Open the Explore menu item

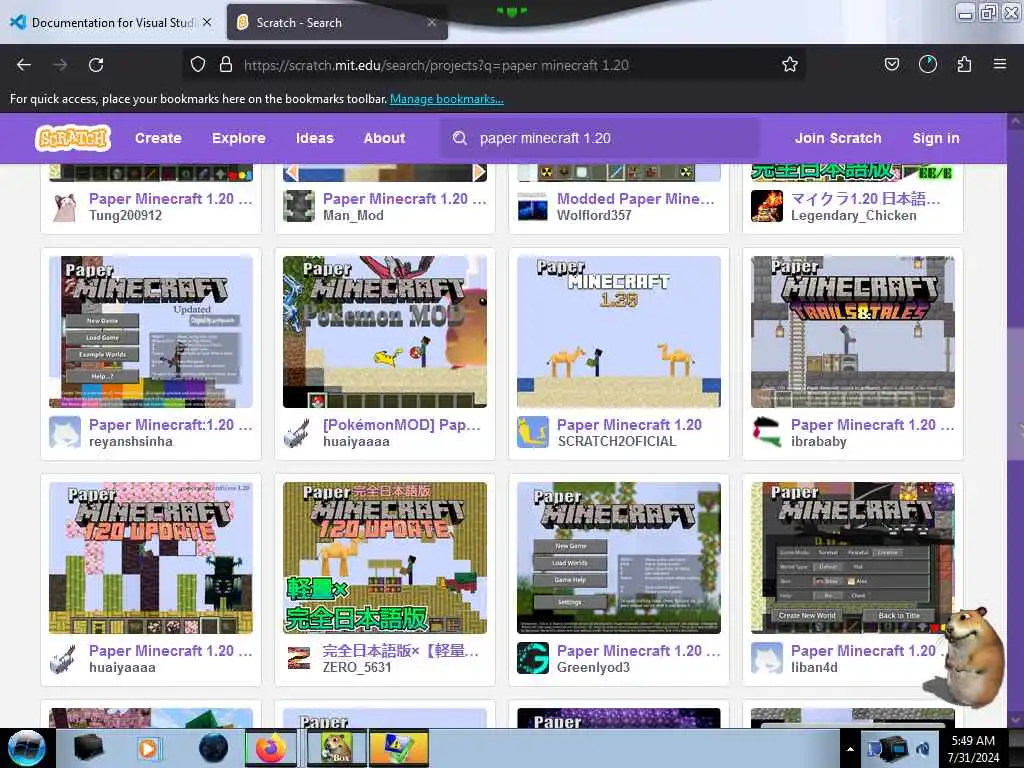pyautogui.click(x=238, y=138)
